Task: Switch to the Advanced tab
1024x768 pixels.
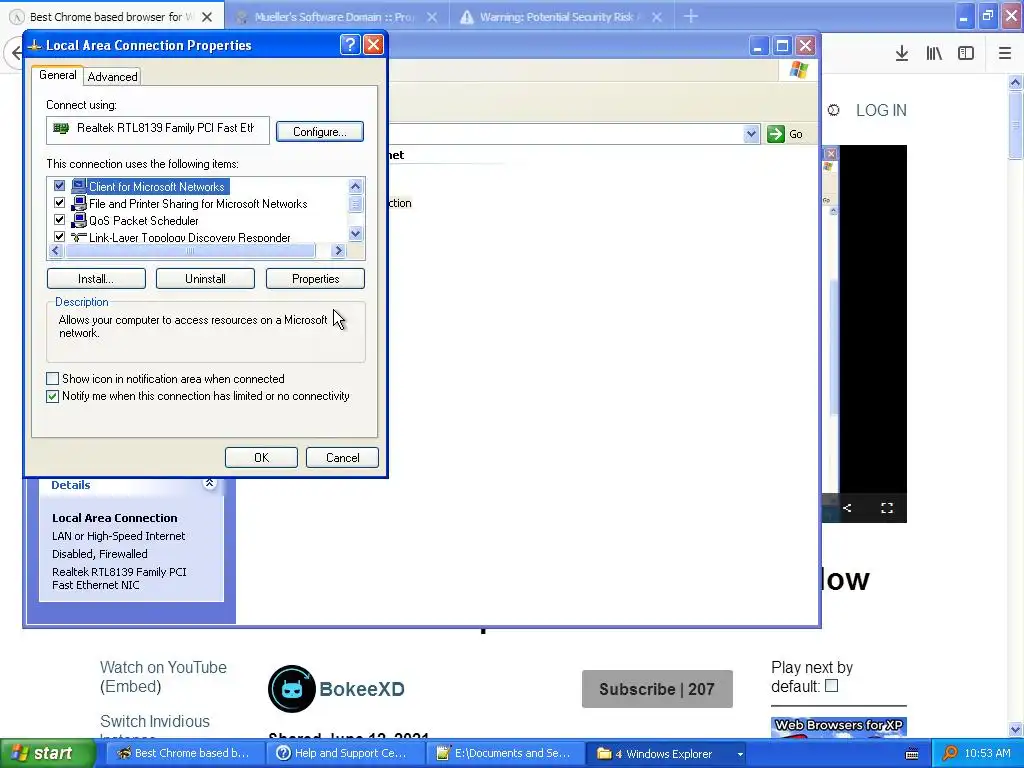Action: click(x=112, y=77)
